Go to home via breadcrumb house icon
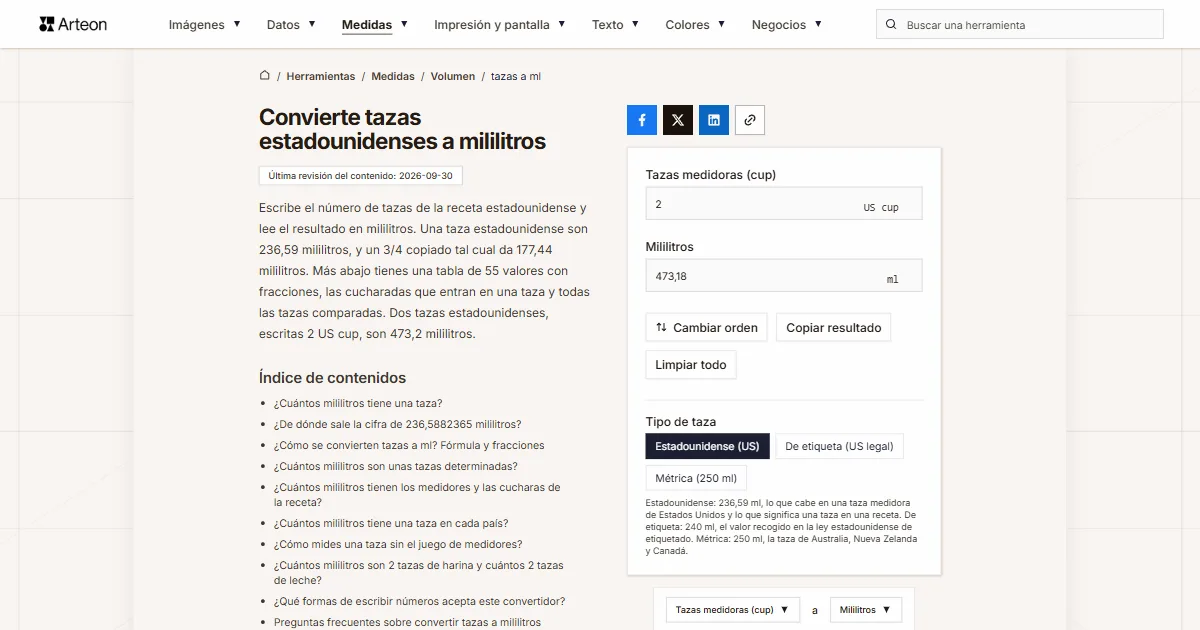The height and width of the screenshot is (630, 1200). pos(265,75)
